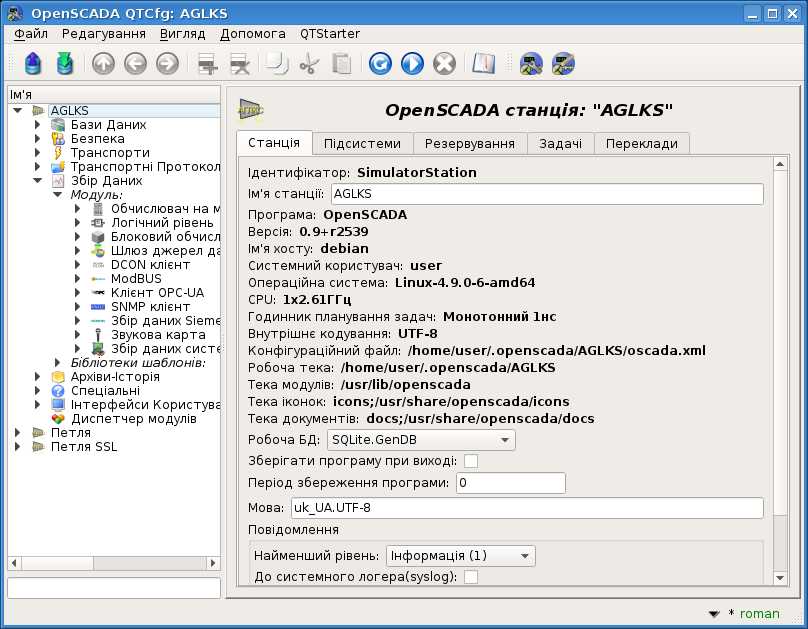808x629 pixels.
Task: Click the Ім'я tree column header
Action: pos(114,95)
